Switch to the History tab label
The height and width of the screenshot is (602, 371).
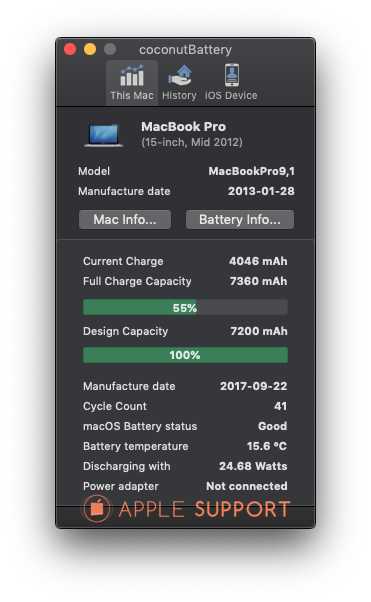click(x=179, y=95)
